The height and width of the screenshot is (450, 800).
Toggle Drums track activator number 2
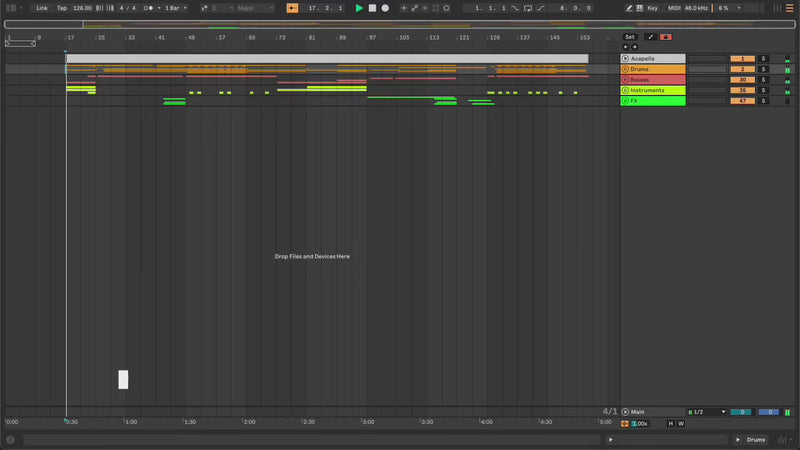coord(742,69)
